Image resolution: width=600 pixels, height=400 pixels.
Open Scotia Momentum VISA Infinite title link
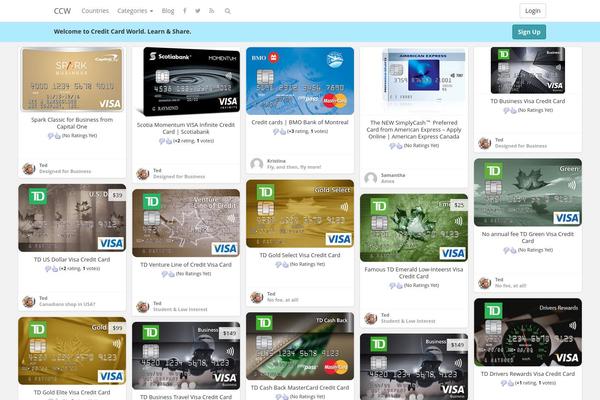click(186, 128)
